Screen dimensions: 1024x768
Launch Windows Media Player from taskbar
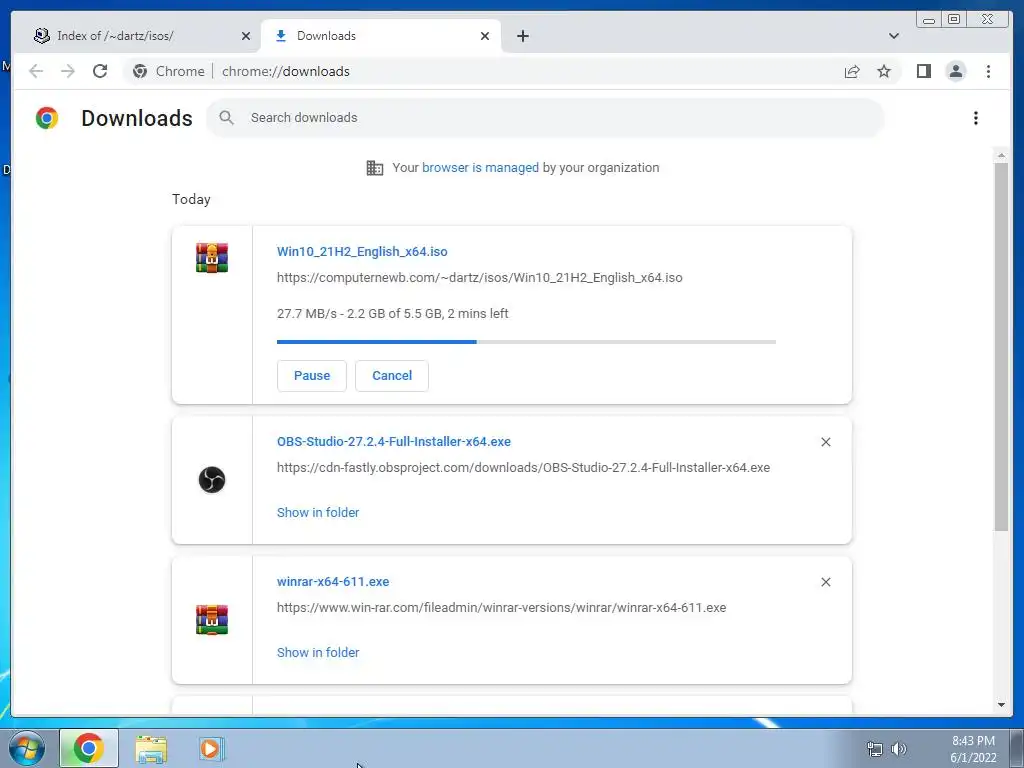(x=210, y=748)
